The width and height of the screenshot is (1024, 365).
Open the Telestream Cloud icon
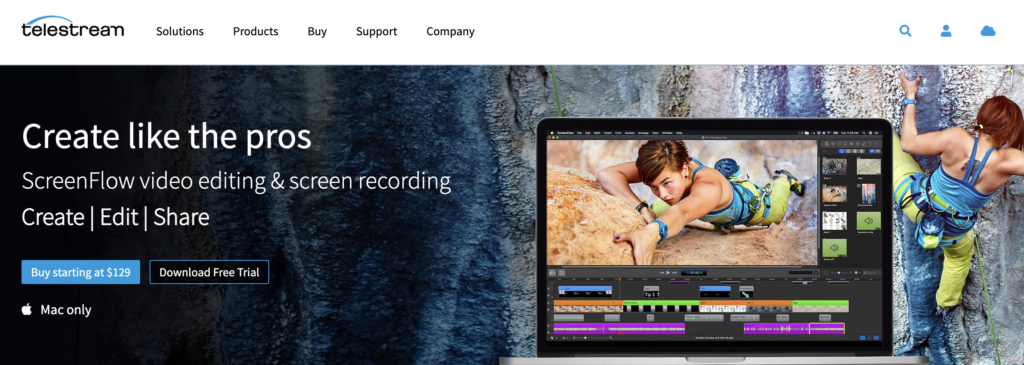point(988,31)
